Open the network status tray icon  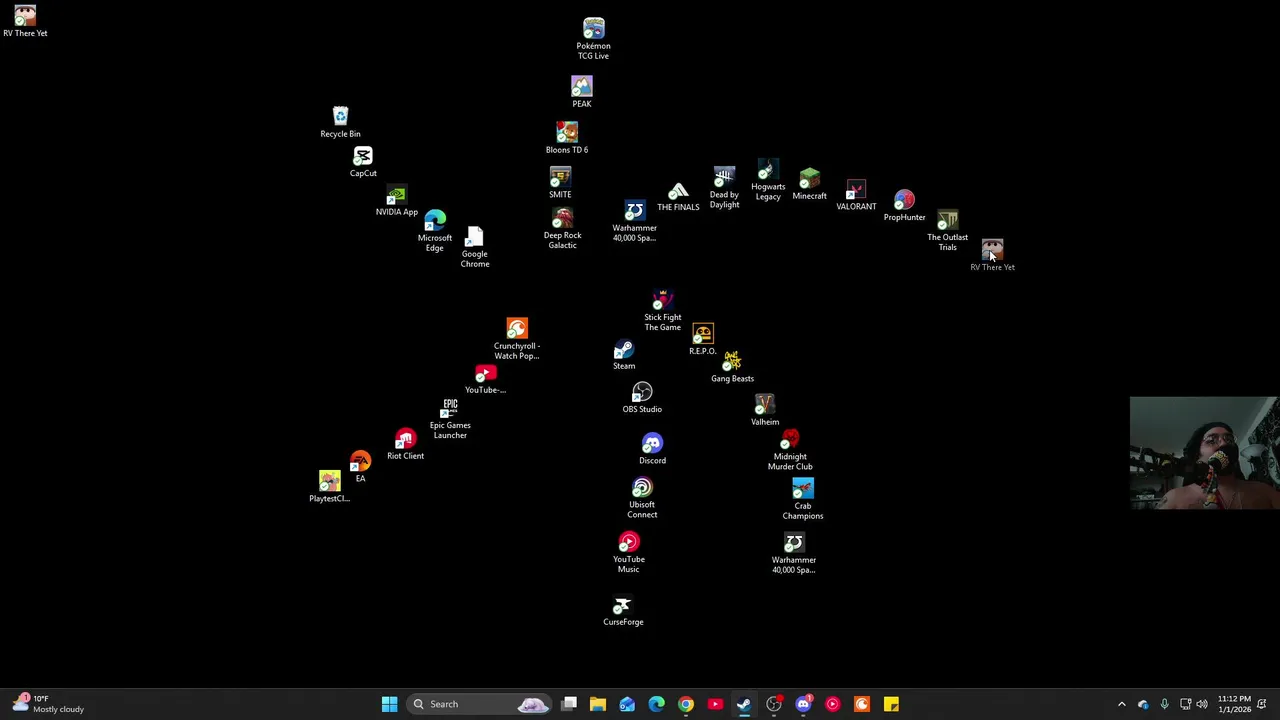[1185, 704]
